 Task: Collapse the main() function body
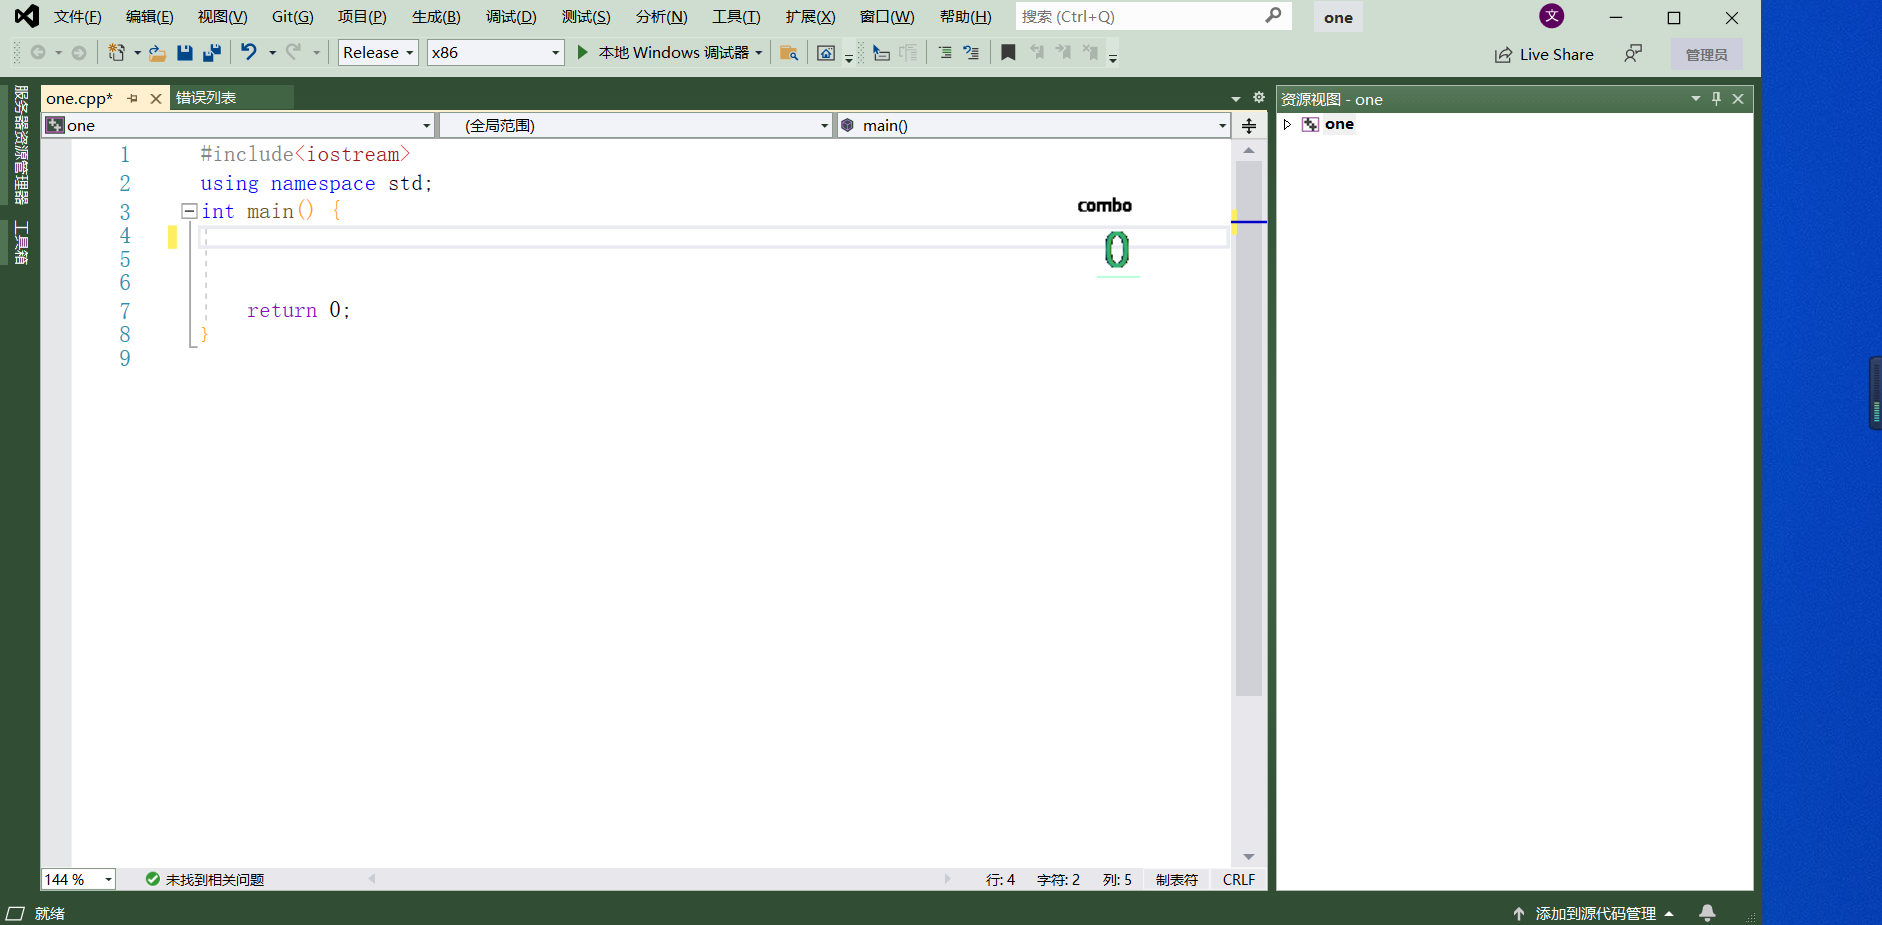point(188,210)
